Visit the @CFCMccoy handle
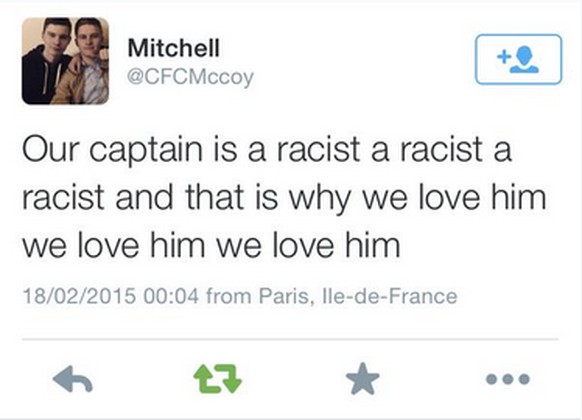 [x=190, y=77]
